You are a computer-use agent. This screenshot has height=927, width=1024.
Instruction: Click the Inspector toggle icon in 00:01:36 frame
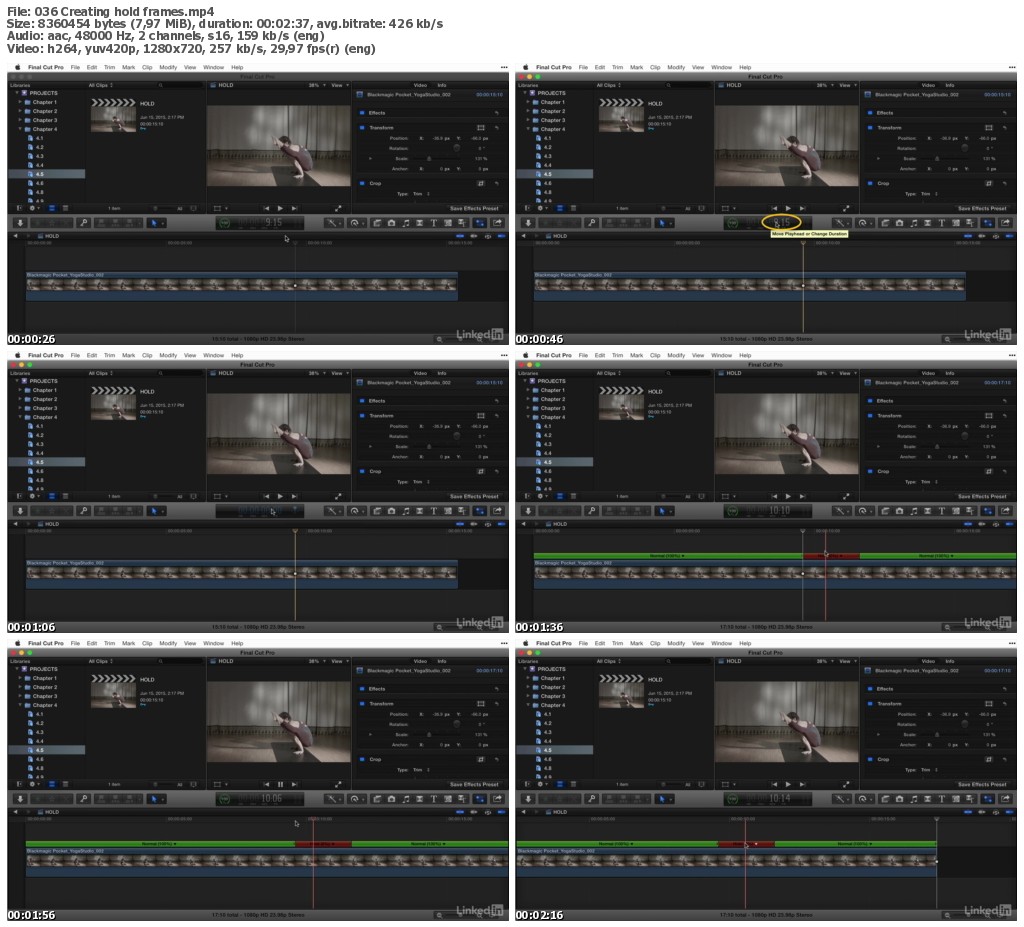click(988, 511)
